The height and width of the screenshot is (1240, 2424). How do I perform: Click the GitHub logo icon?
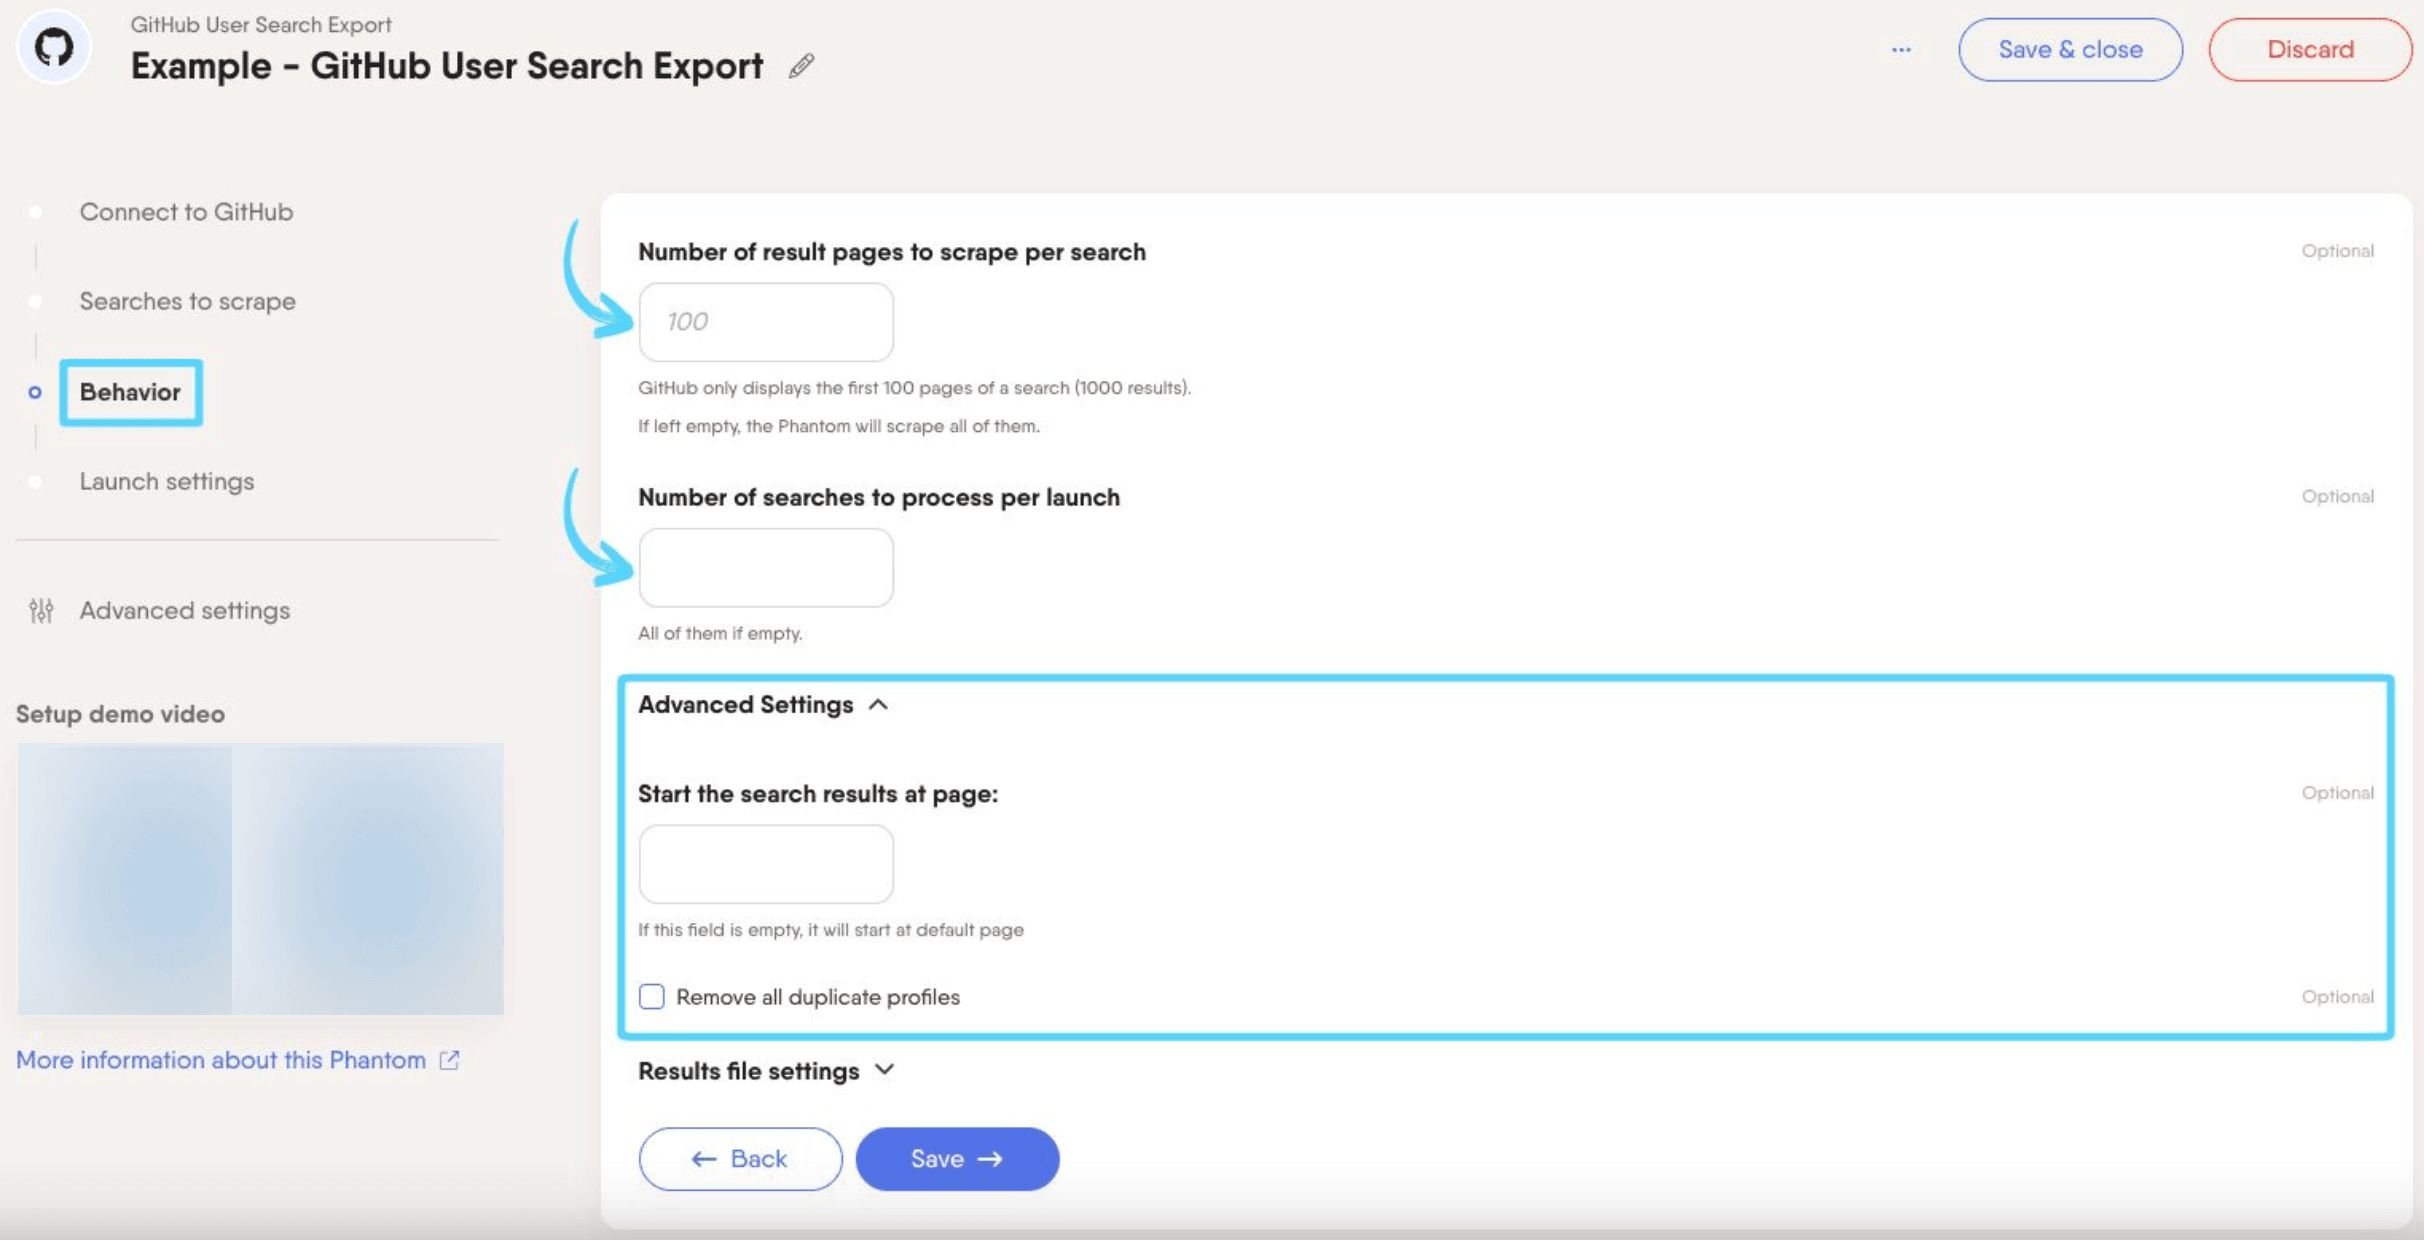(54, 47)
